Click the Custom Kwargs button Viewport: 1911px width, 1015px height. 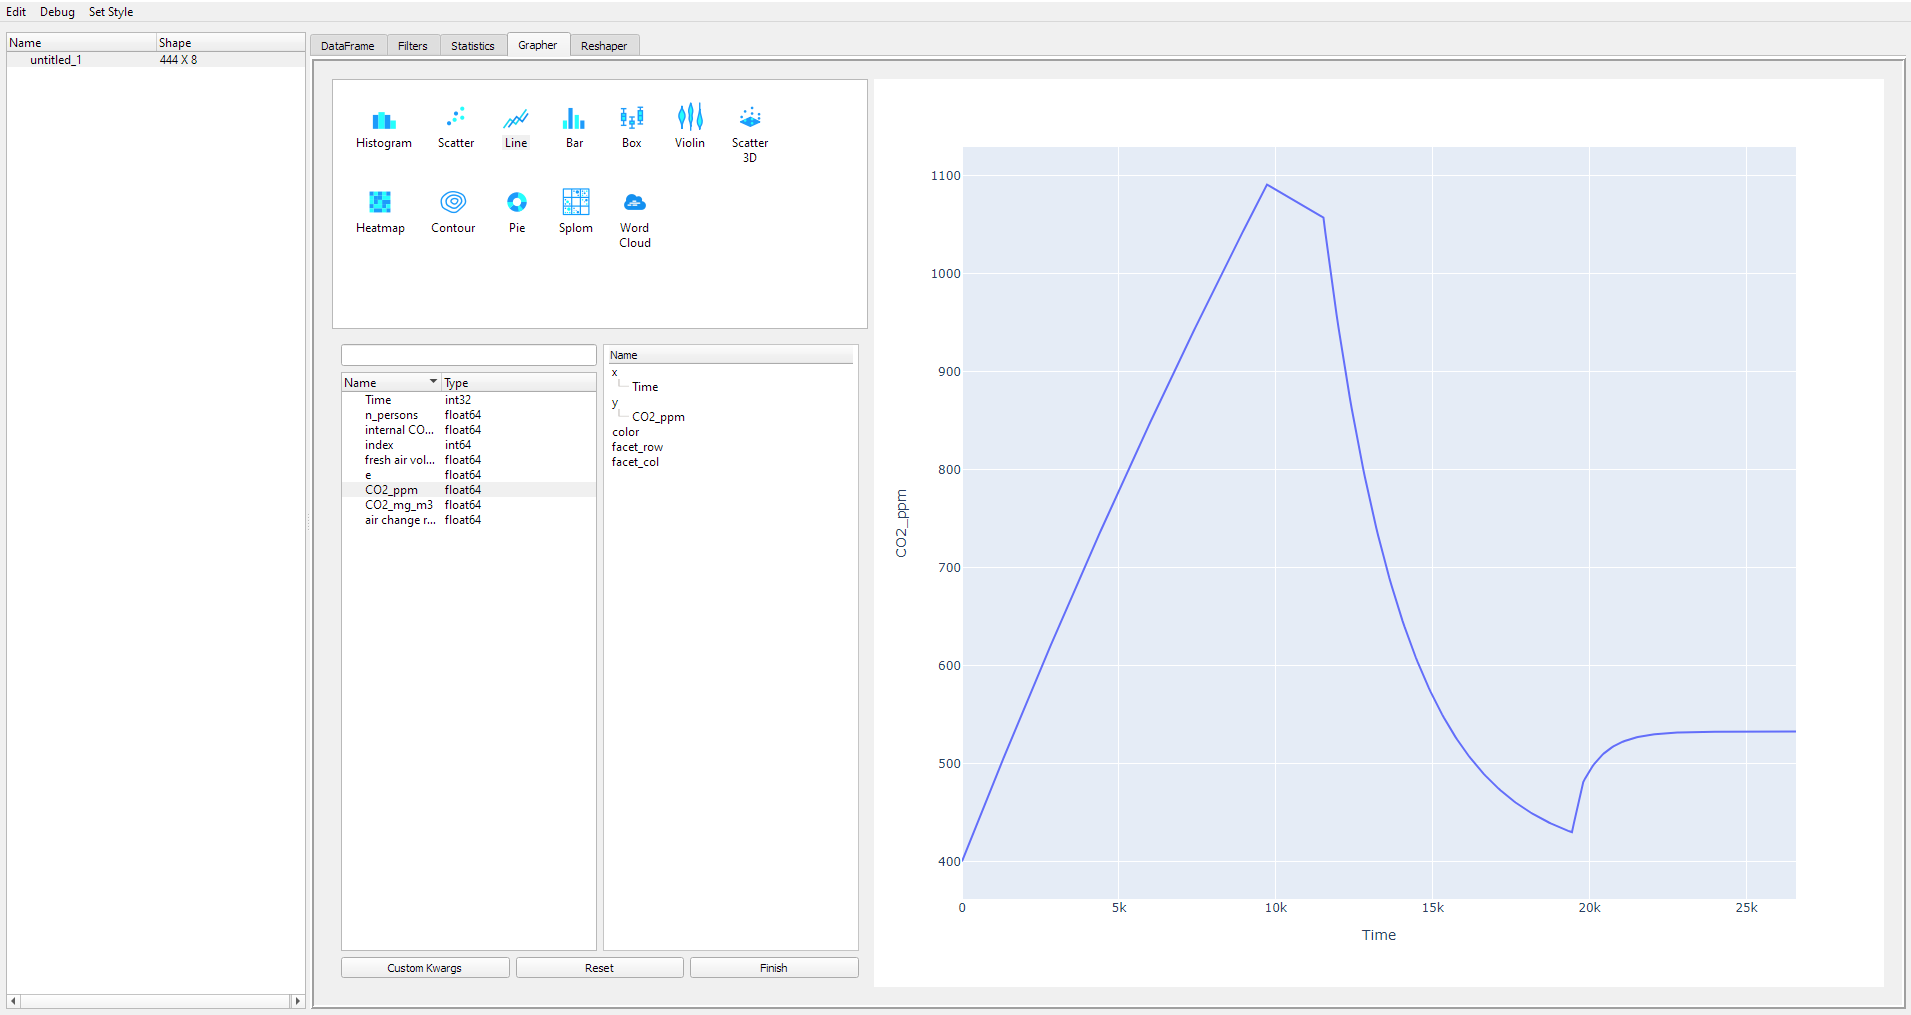425,968
